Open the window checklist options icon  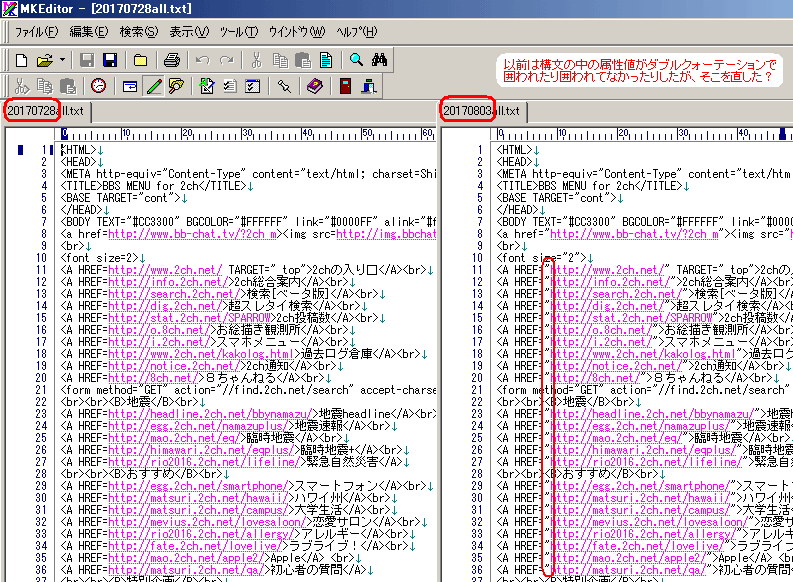click(253, 86)
